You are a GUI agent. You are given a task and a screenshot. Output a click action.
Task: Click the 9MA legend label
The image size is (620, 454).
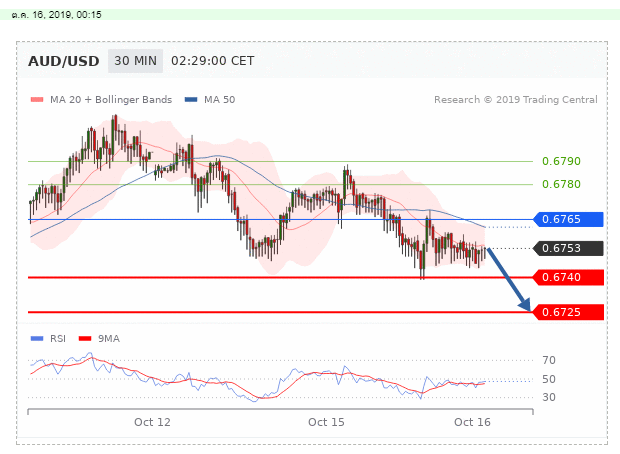109,339
